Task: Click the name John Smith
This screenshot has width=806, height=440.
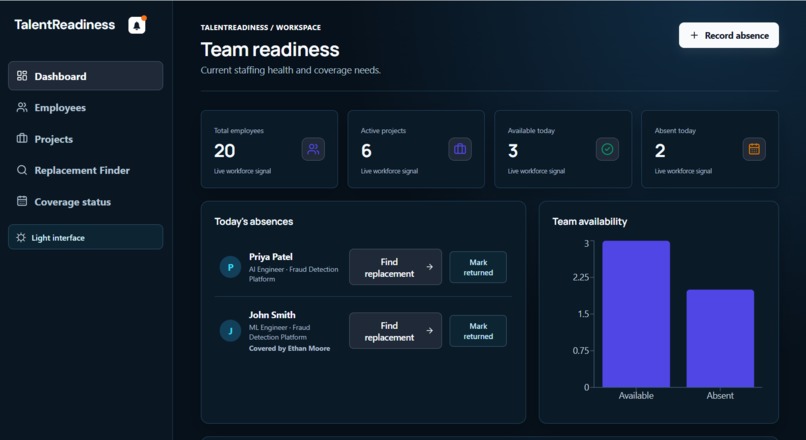Action: pyautogui.click(x=272, y=315)
